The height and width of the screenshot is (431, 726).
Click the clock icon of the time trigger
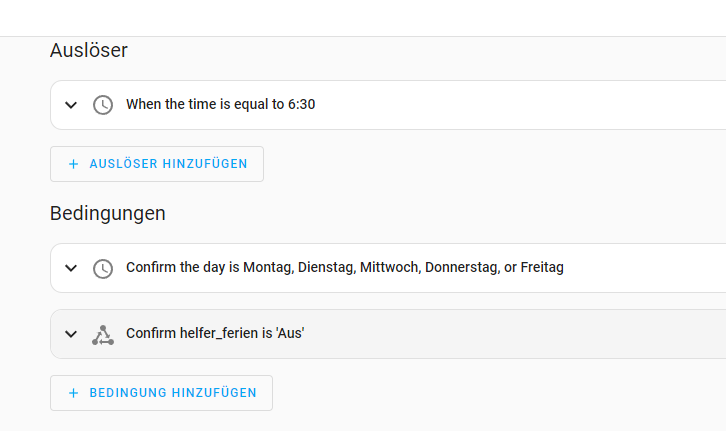coord(103,105)
